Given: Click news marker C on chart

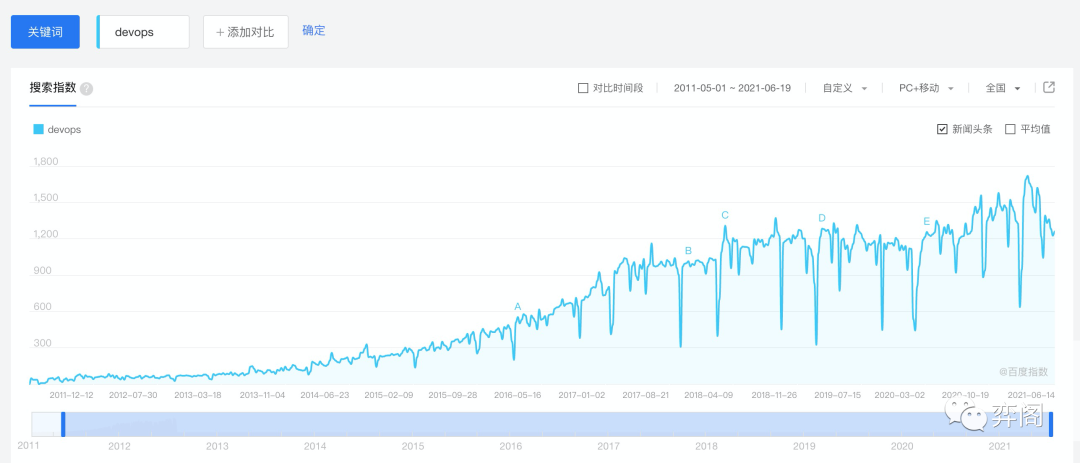Looking at the screenshot, I should pyautogui.click(x=725, y=215).
